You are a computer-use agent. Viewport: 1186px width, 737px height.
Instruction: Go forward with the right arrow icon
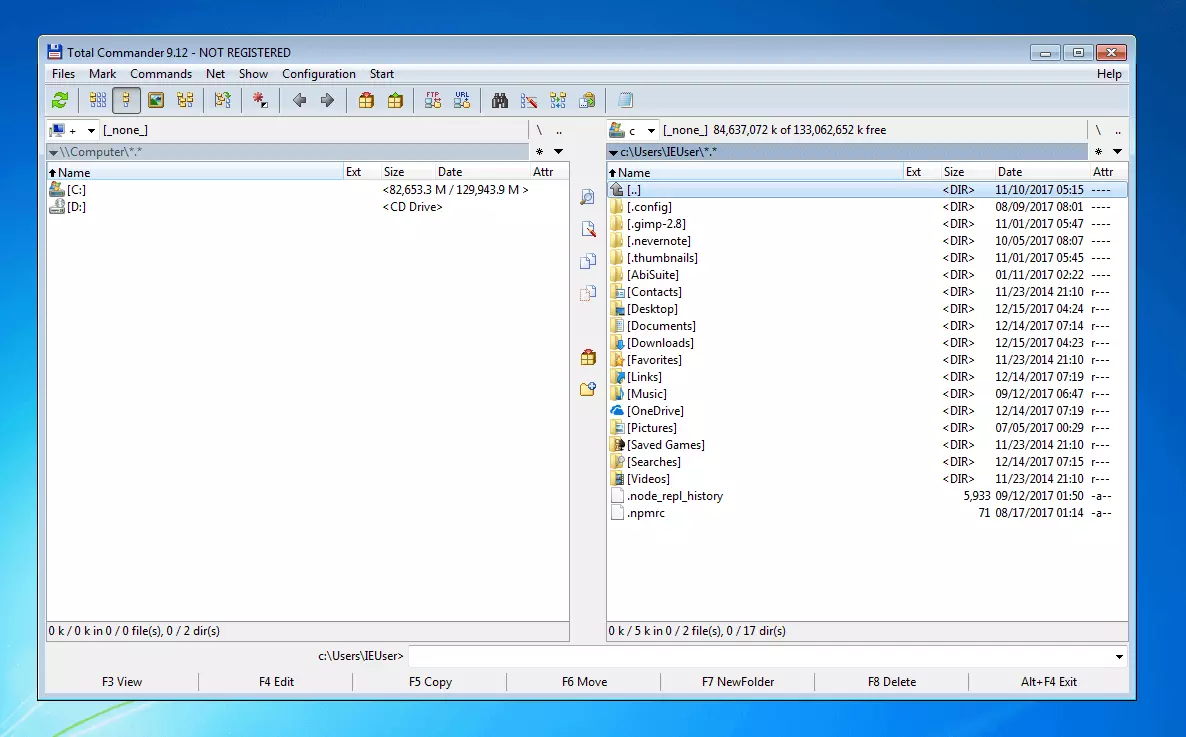click(328, 100)
